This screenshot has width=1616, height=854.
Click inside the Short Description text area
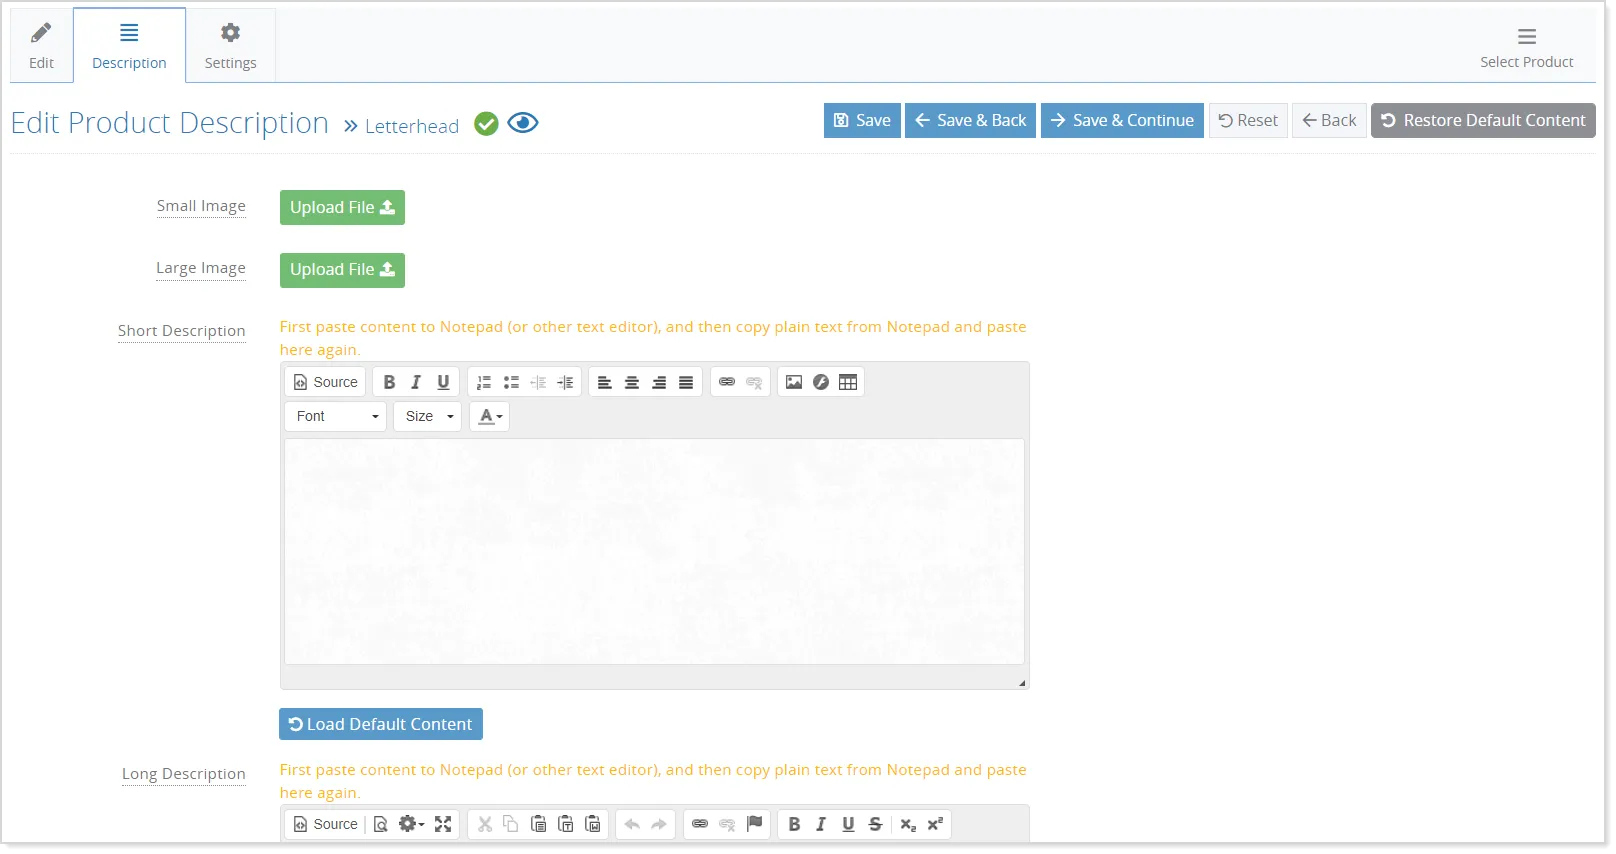654,551
